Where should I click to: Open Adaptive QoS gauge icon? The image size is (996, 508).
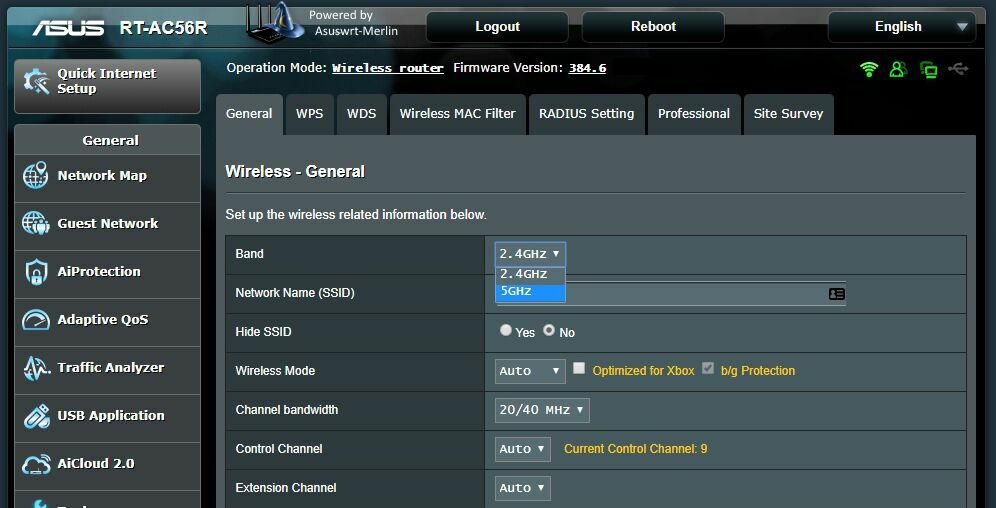point(36,319)
